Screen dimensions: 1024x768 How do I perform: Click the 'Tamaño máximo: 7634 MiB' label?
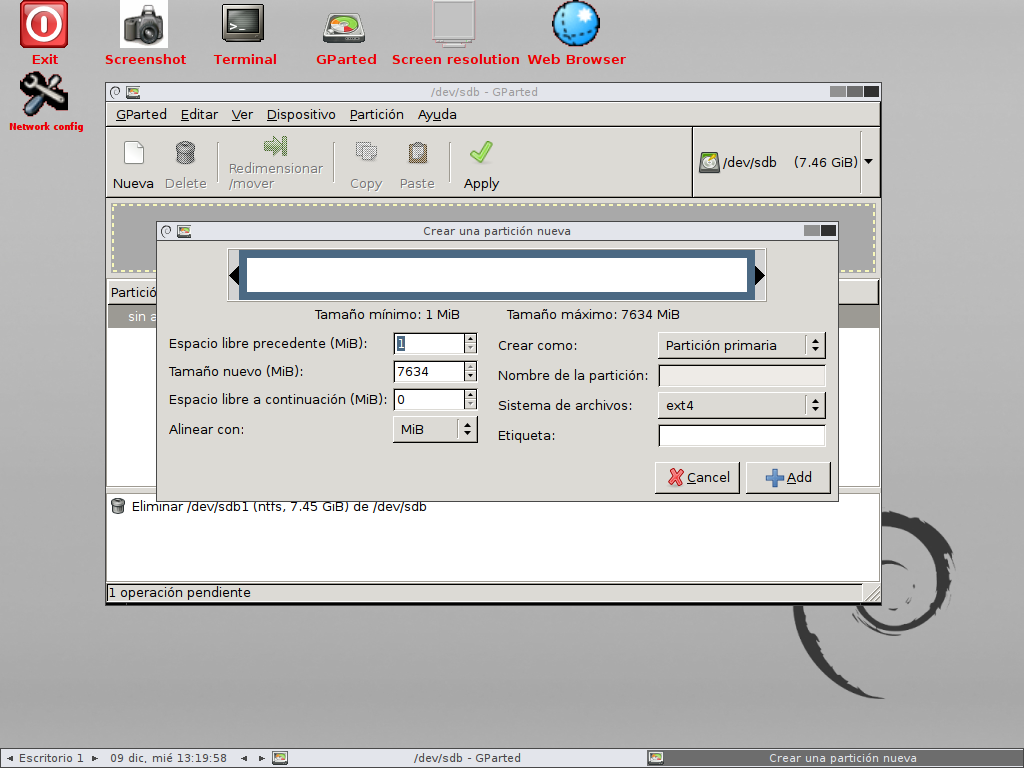coord(593,315)
